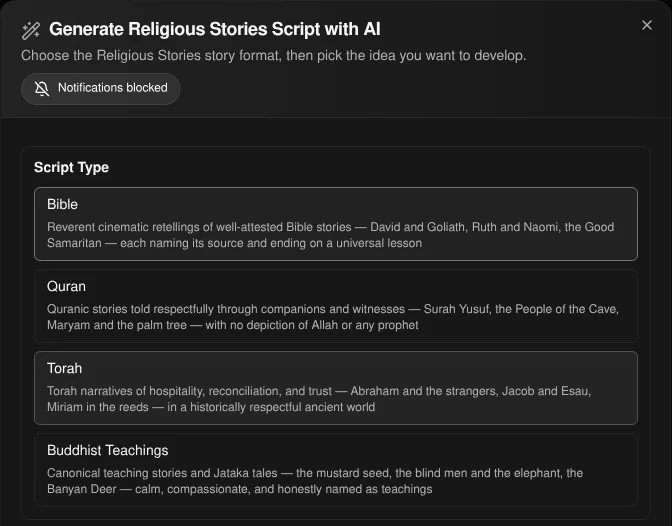
Task: Click the dialog title text
Action: point(215,29)
